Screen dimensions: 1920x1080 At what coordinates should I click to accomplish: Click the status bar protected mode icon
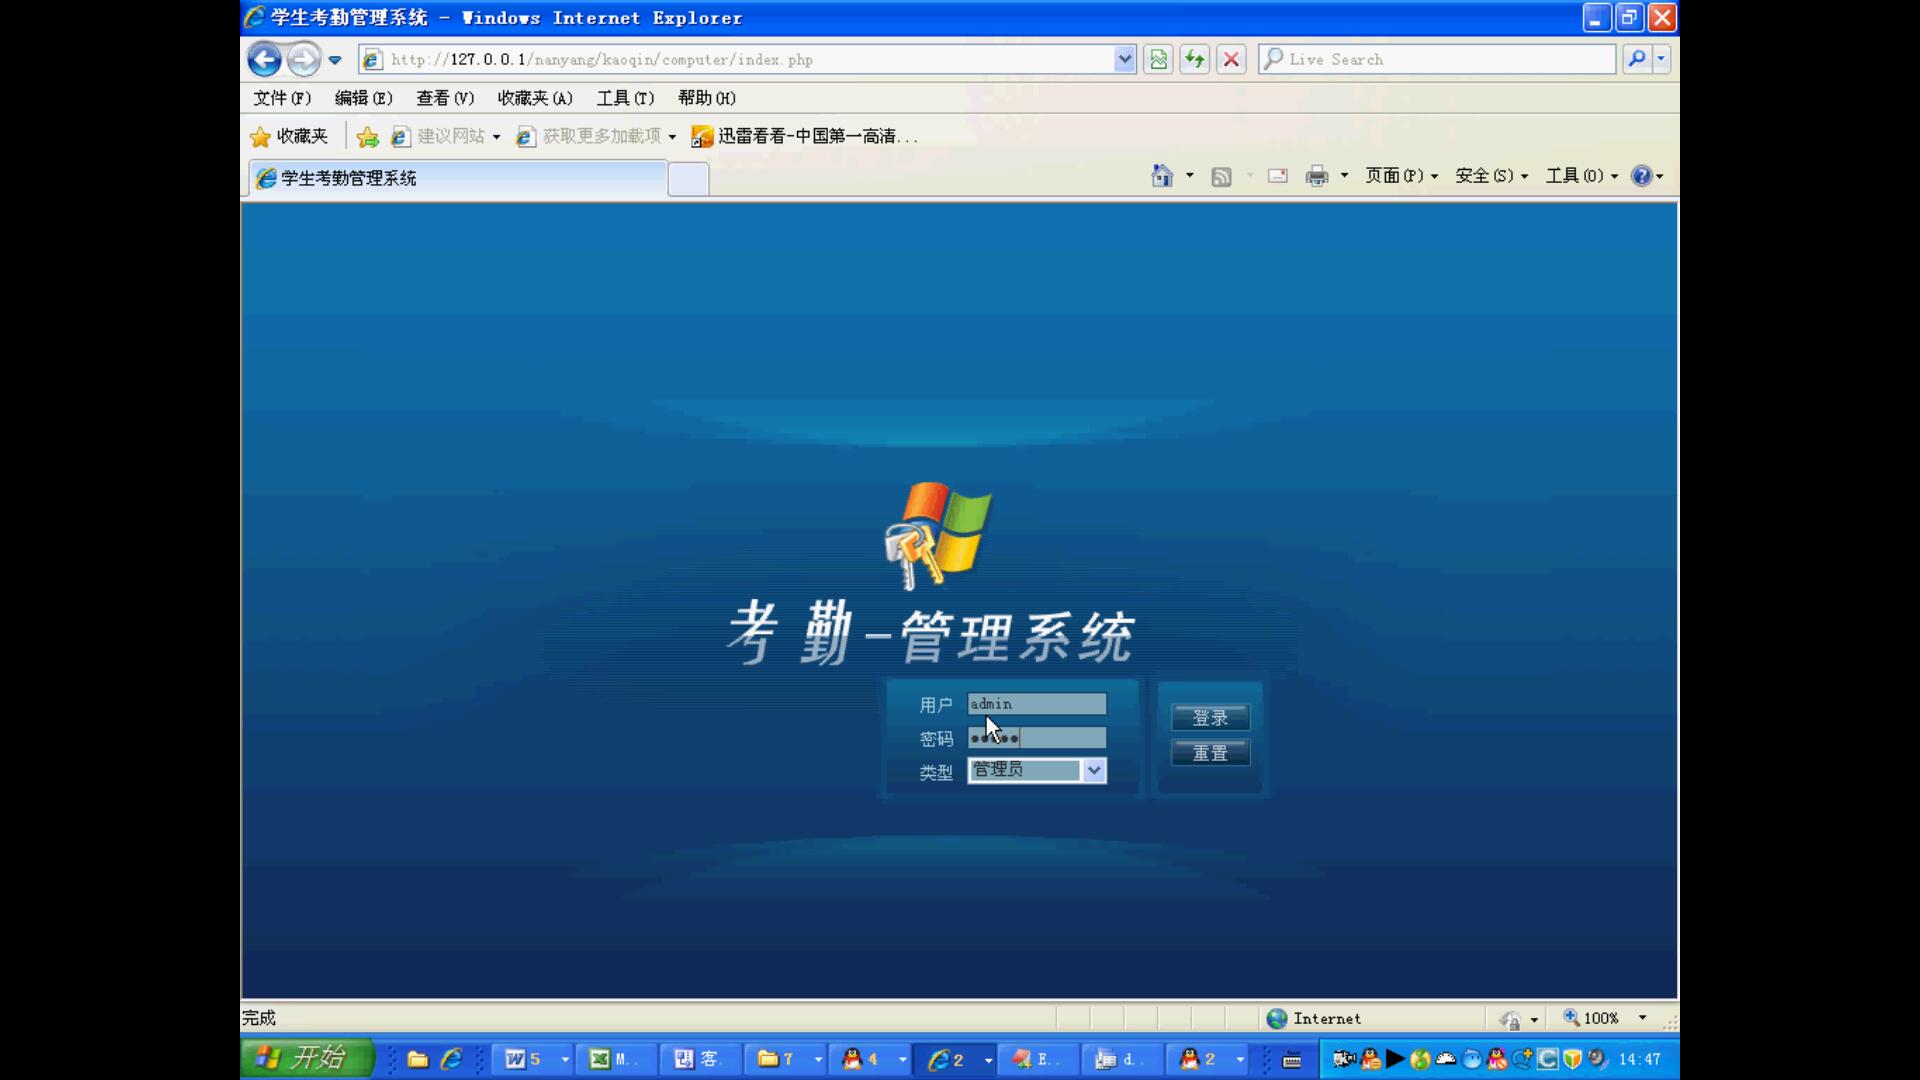tap(1509, 1019)
